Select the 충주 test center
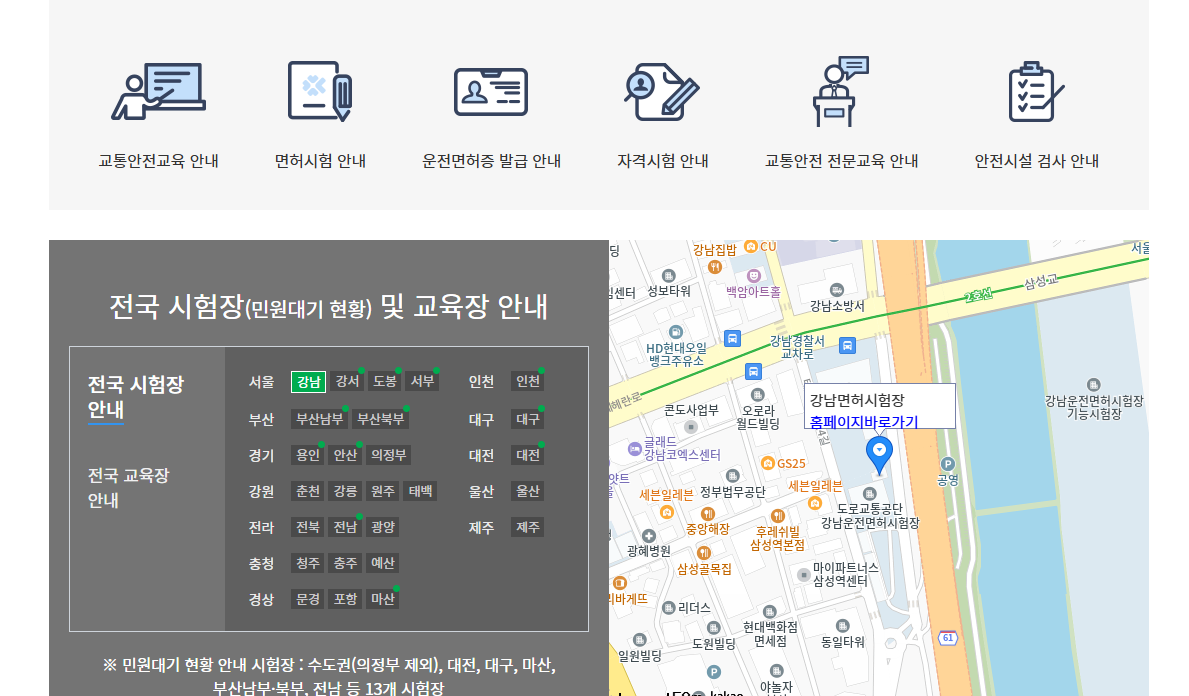1189x696 pixels. pos(345,563)
